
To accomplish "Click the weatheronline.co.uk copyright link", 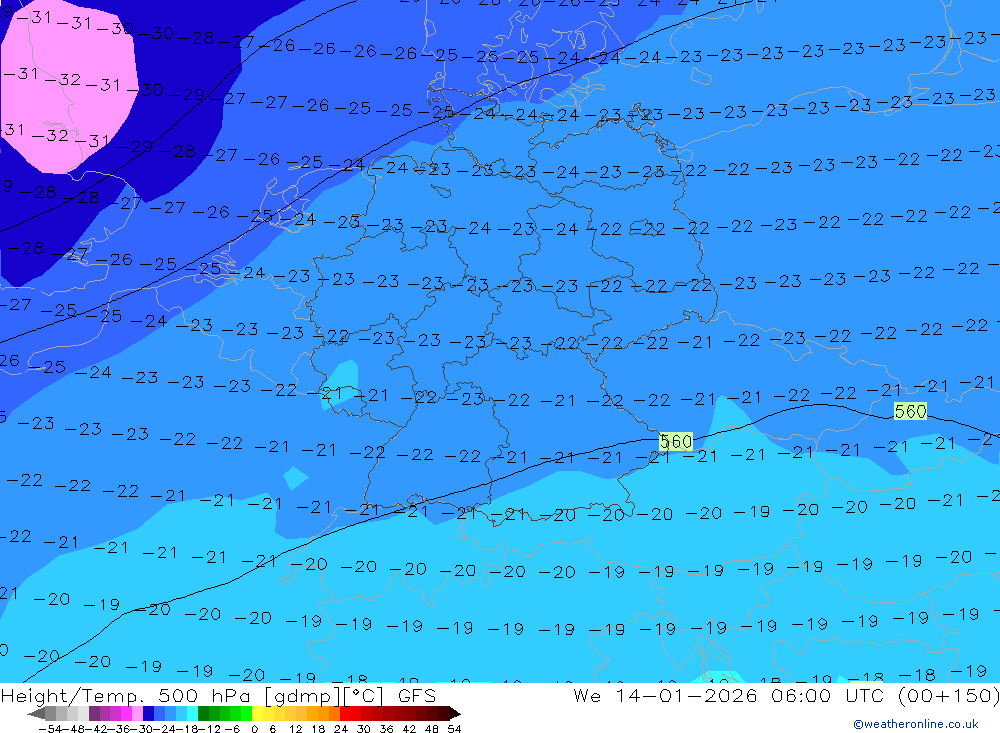I will tap(916, 723).
